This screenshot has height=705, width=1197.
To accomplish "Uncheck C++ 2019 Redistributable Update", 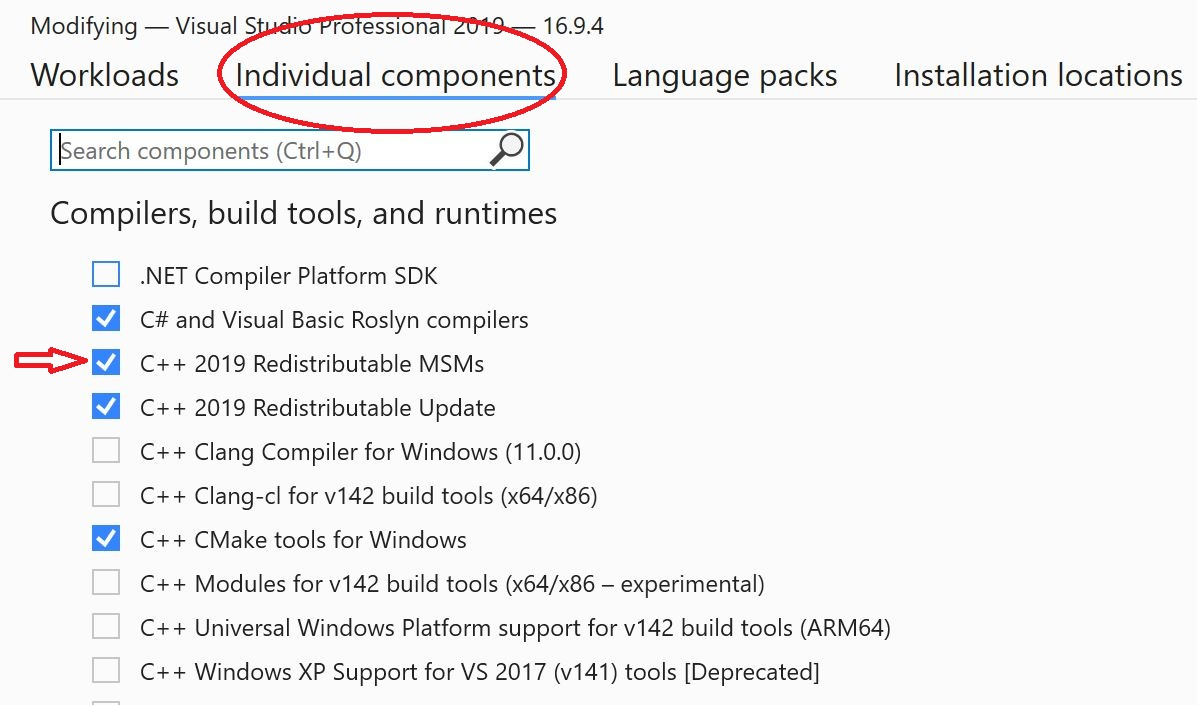I will tap(106, 407).
